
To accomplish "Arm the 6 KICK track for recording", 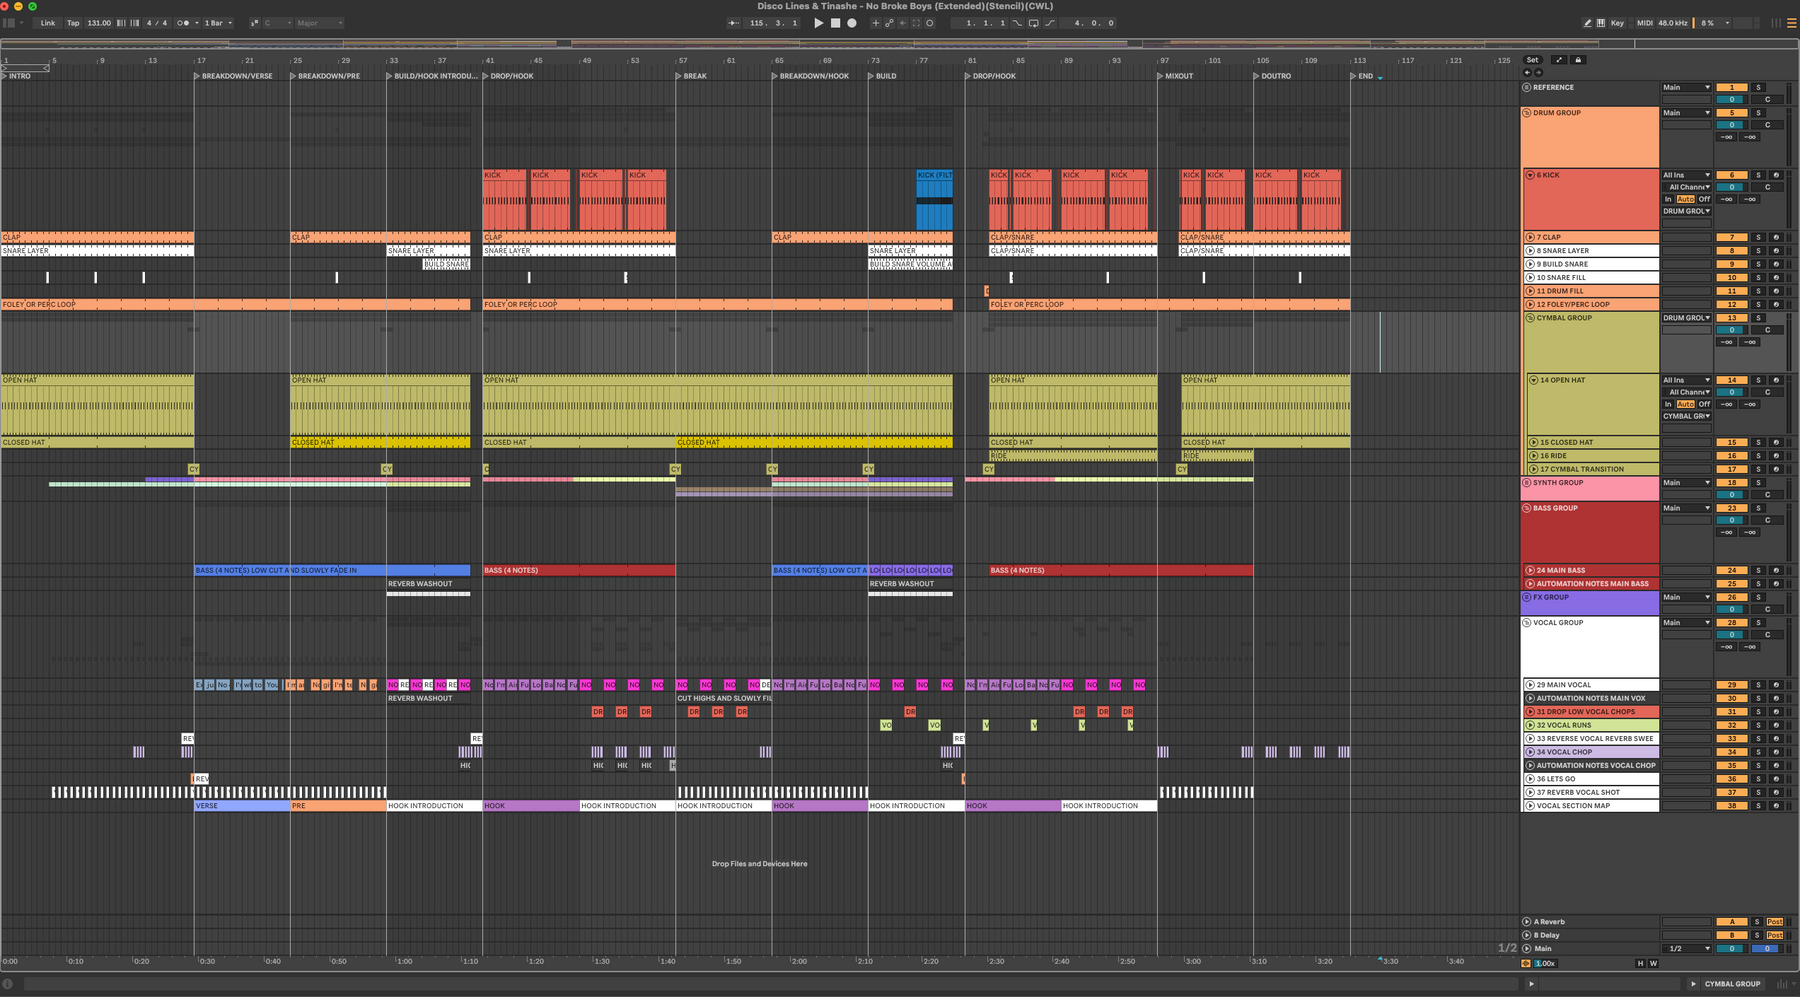I will pyautogui.click(x=1777, y=175).
